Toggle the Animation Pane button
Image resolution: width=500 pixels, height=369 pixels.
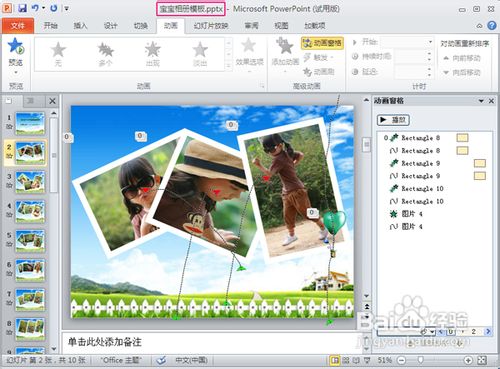[x=322, y=43]
